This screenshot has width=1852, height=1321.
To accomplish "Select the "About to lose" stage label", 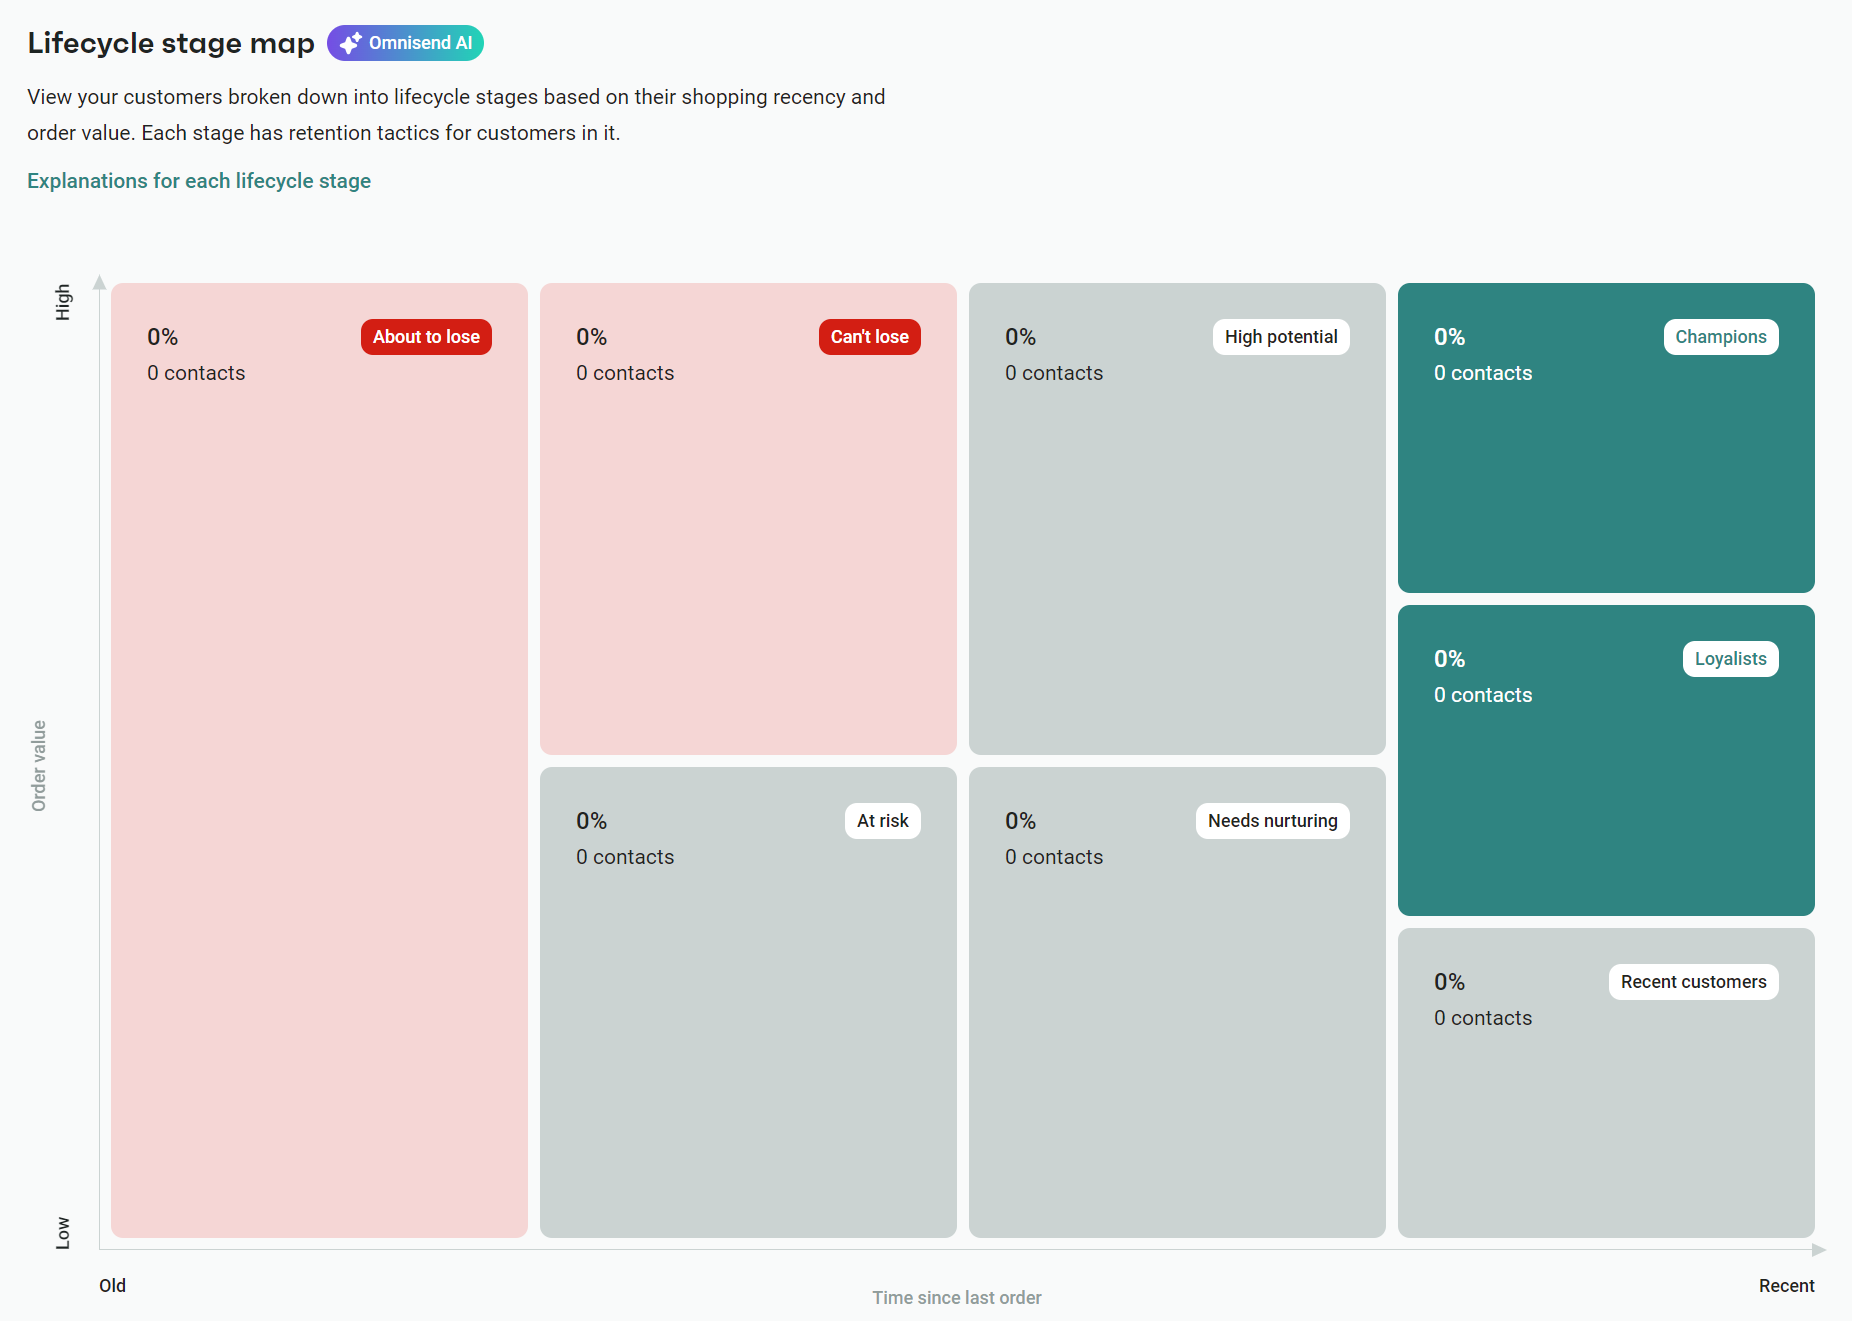I will (x=425, y=337).
